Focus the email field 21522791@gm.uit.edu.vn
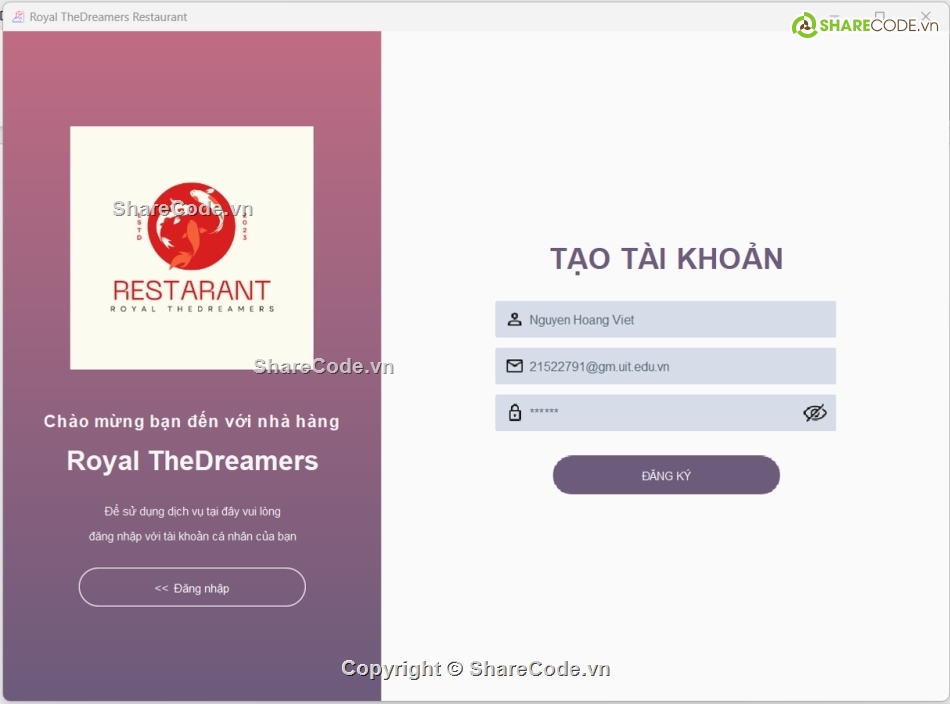Viewport: 950px width, 704px height. (665, 366)
